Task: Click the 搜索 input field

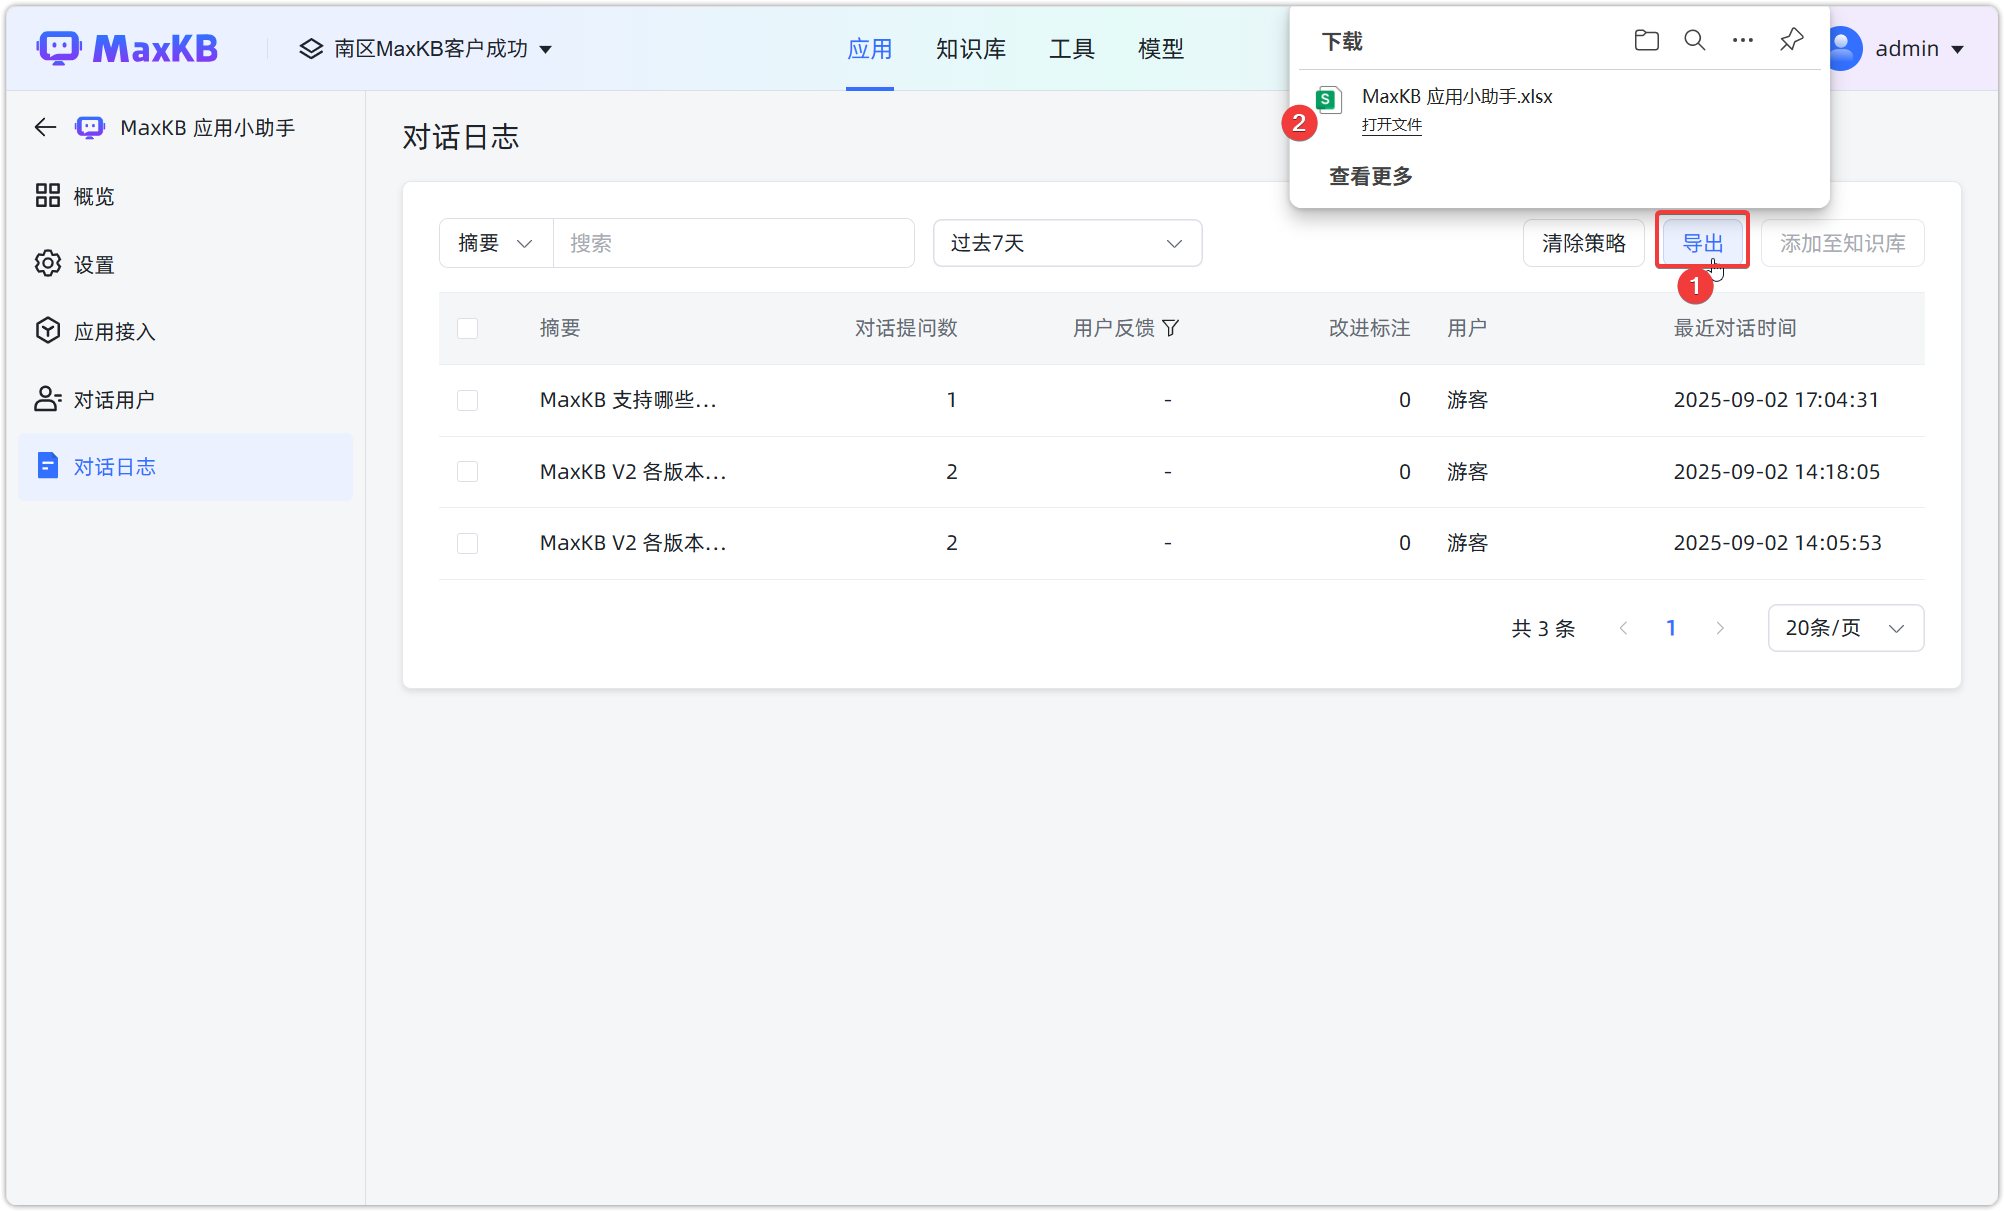Action: click(733, 243)
